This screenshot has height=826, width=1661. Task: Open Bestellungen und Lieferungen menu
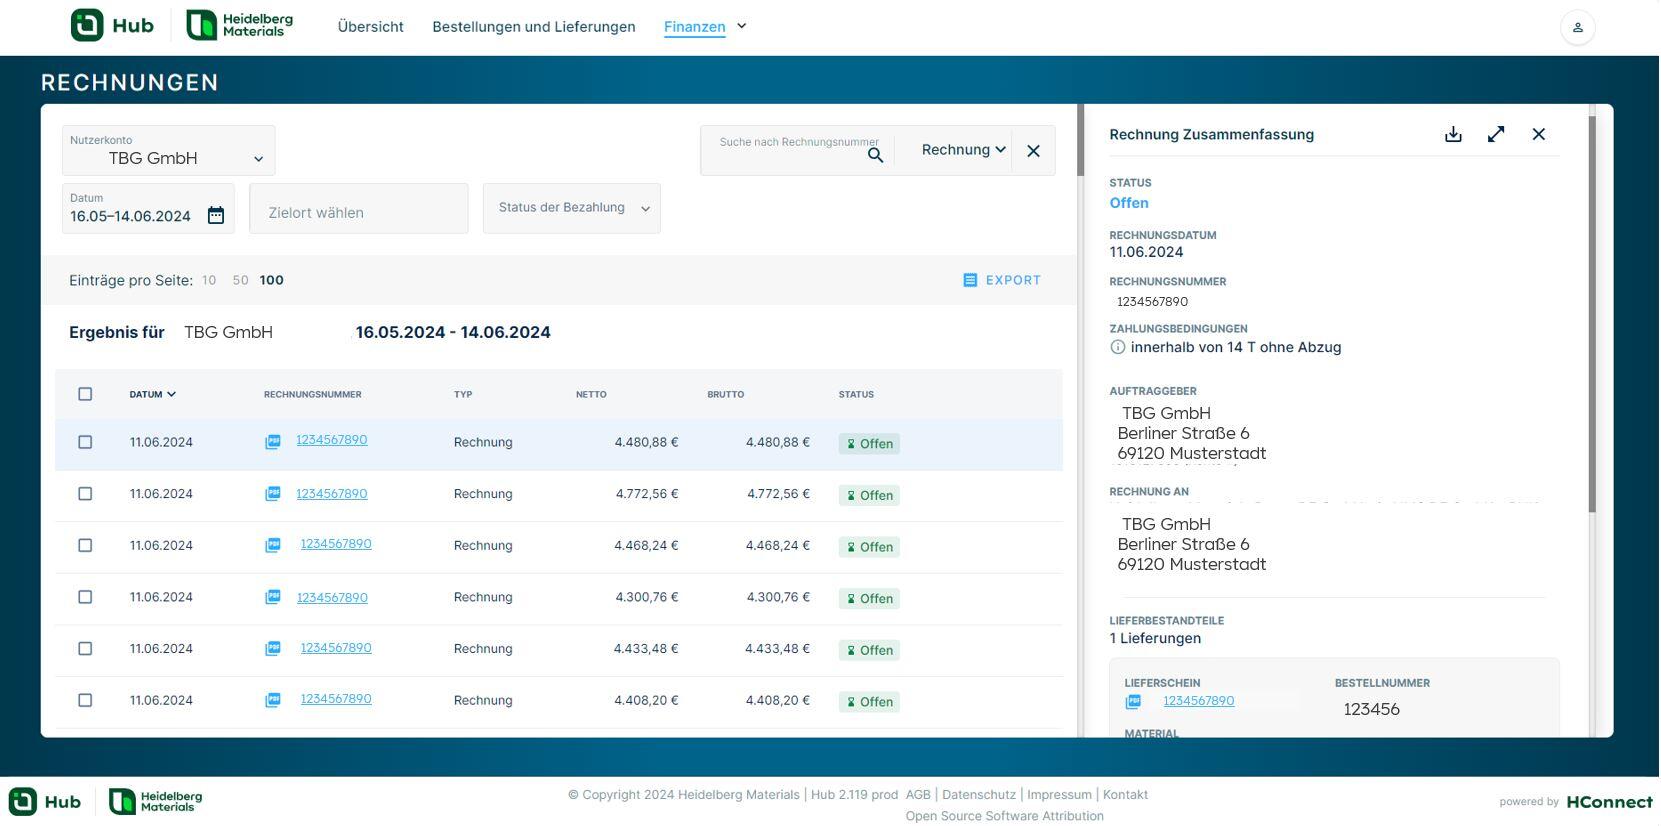click(533, 27)
